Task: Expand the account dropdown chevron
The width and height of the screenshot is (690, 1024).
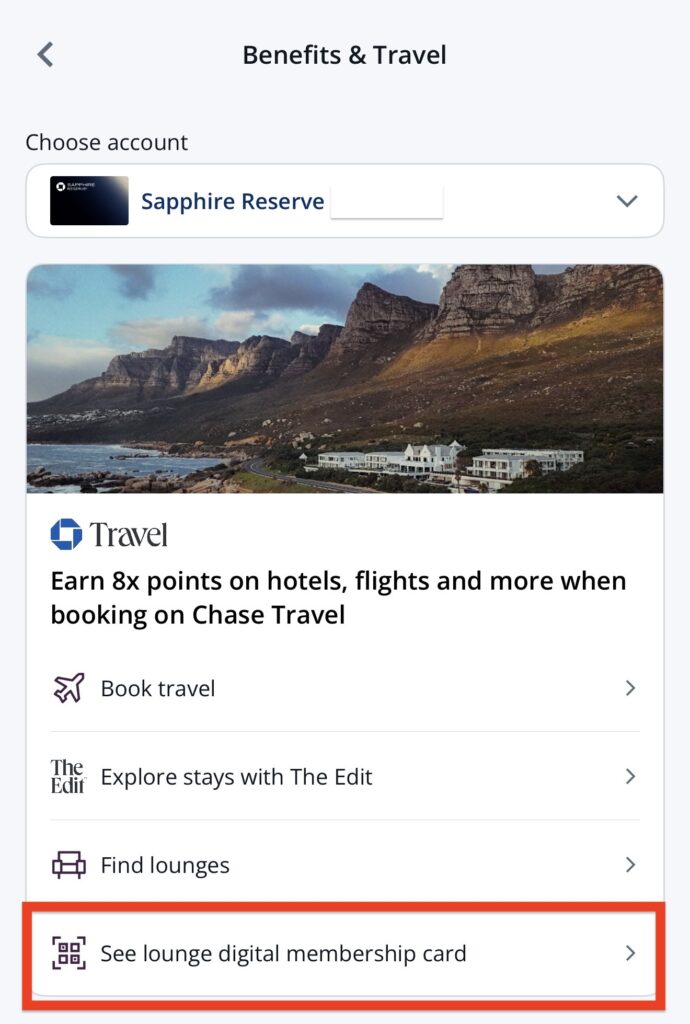Action: [x=627, y=201]
